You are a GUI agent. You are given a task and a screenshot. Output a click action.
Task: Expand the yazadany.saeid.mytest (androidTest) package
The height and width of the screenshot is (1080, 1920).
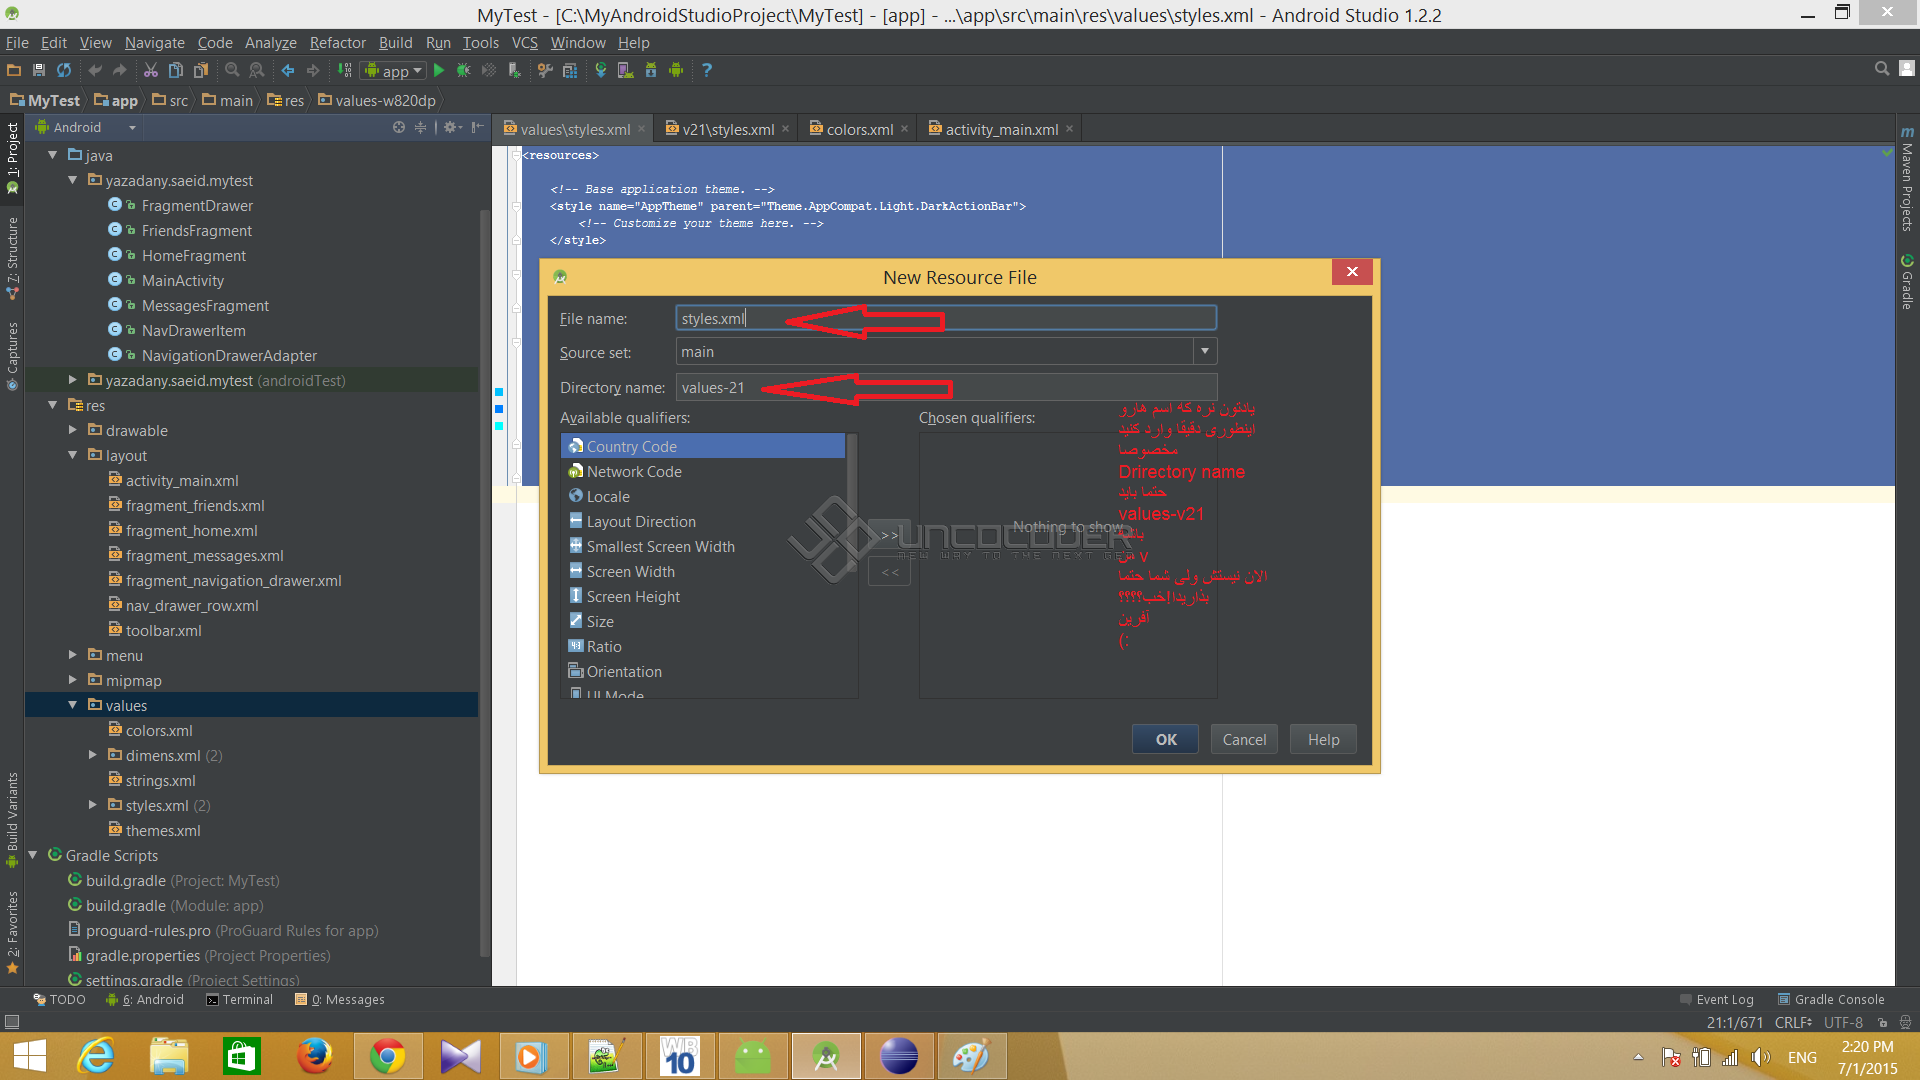[72, 380]
